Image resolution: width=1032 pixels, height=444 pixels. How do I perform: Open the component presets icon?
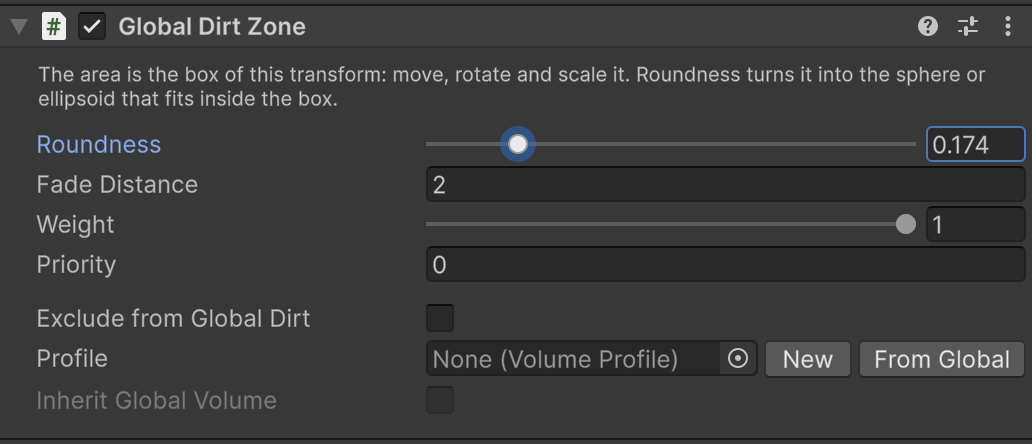(968, 26)
